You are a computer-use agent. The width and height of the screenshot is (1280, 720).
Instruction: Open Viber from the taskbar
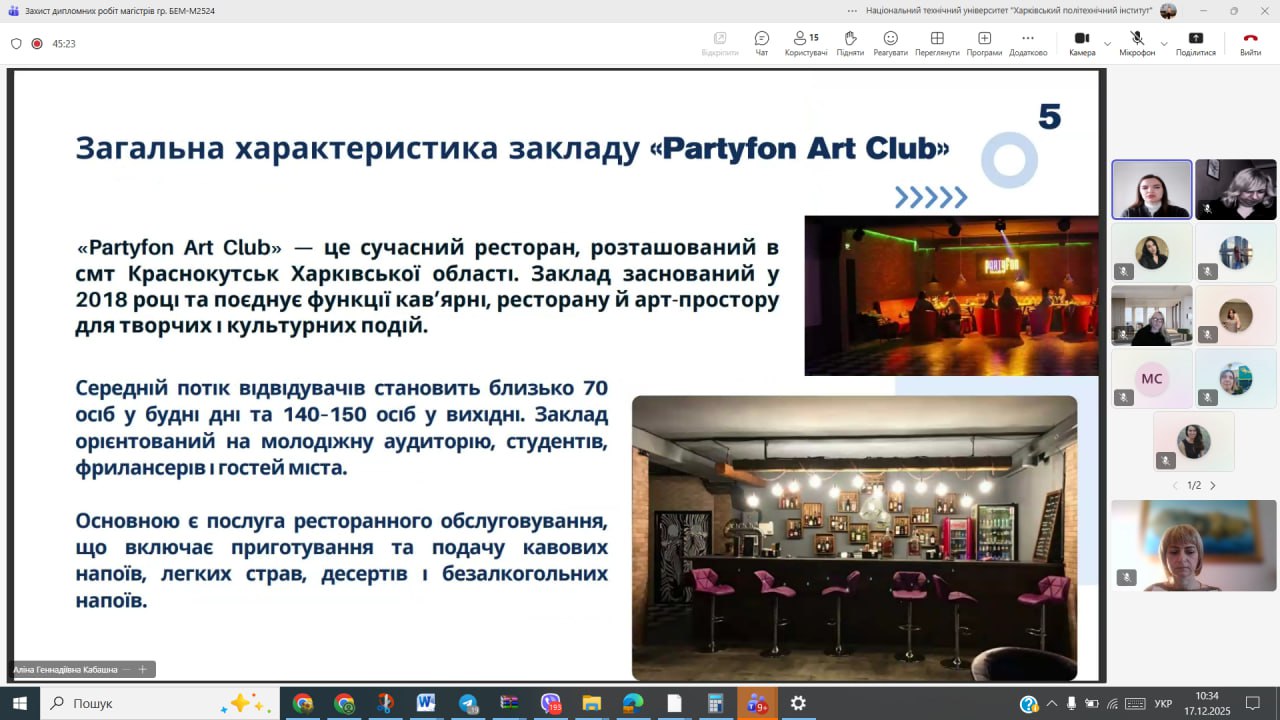tap(551, 703)
